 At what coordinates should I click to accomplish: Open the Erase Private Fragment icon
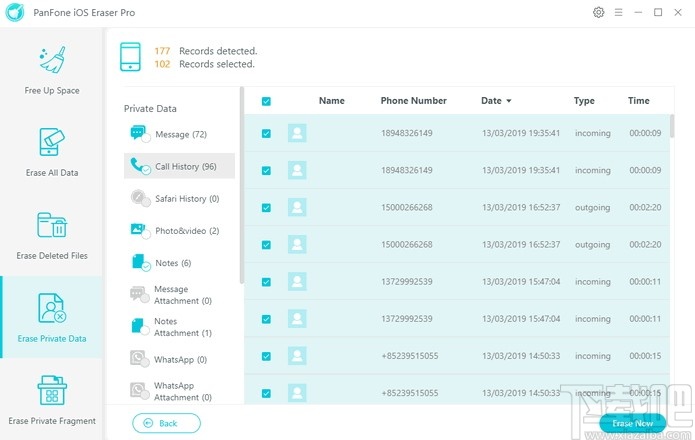[x=52, y=390]
